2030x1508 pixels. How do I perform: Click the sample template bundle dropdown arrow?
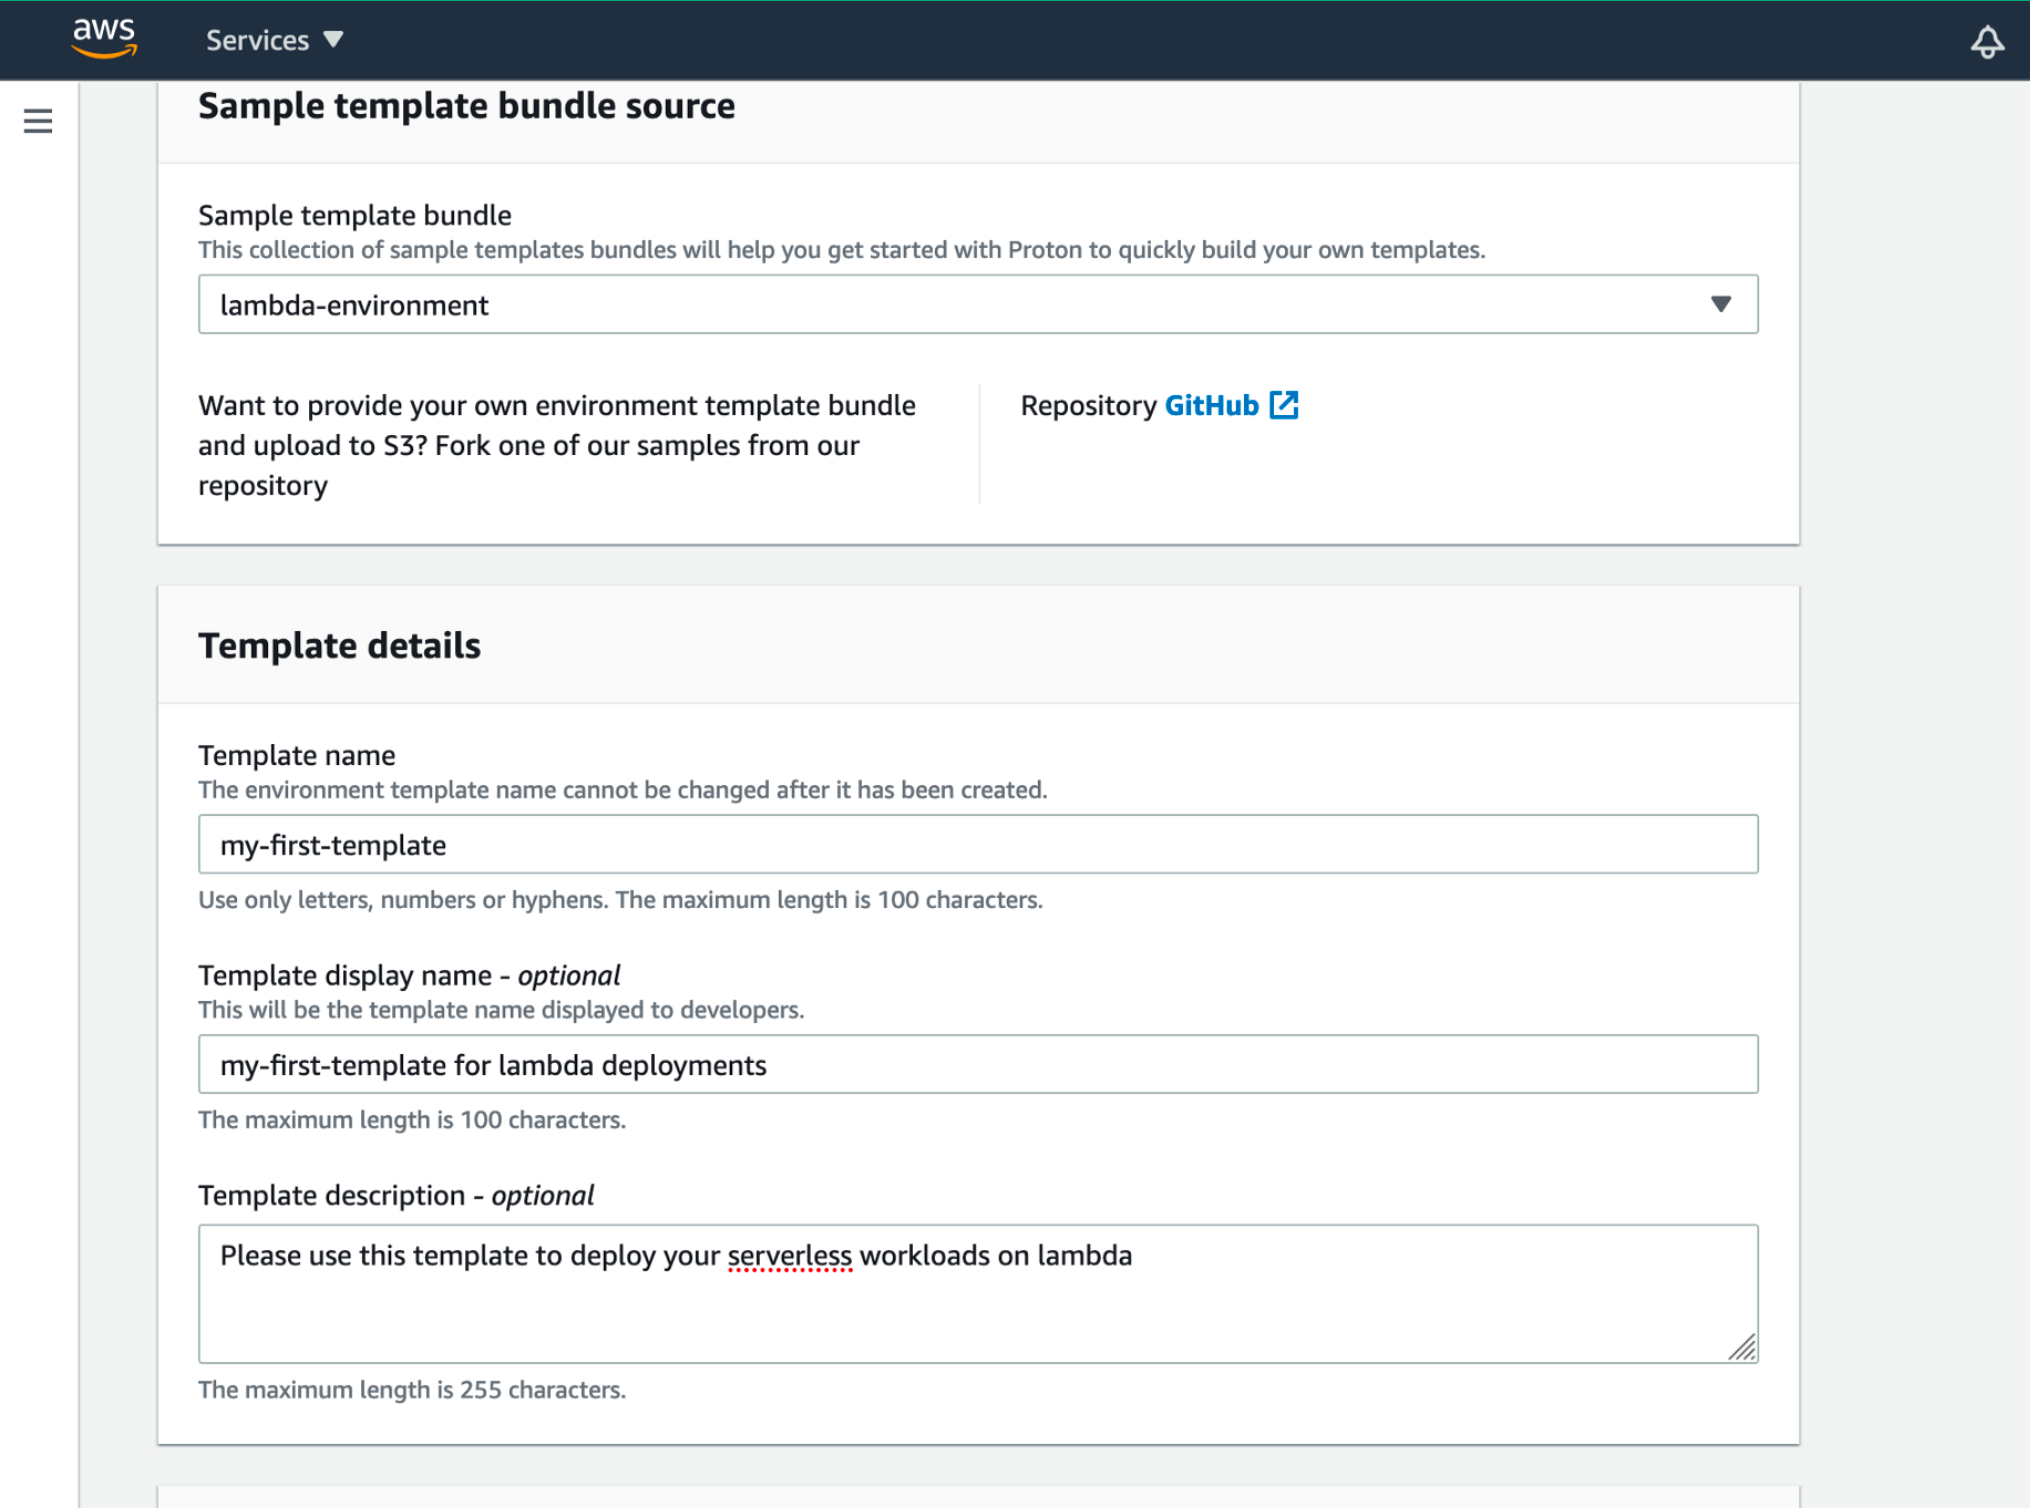(x=1720, y=304)
